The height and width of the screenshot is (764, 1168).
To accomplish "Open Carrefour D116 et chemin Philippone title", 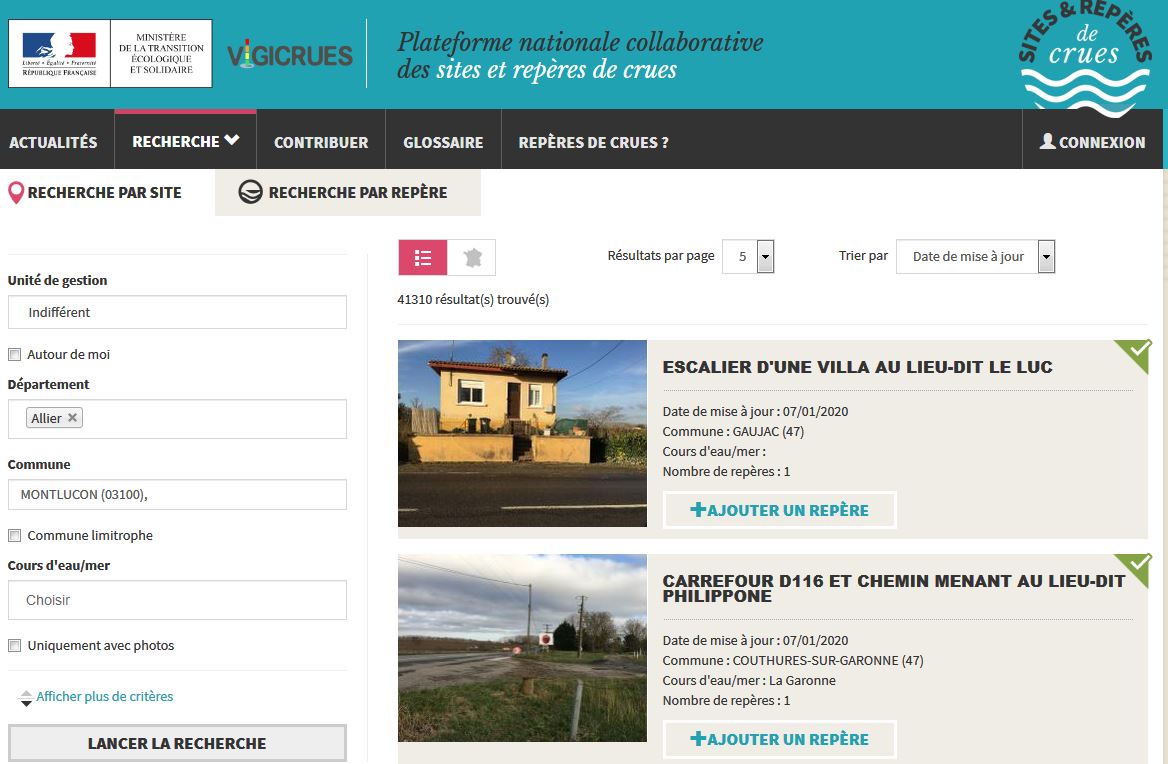I will (x=894, y=588).
